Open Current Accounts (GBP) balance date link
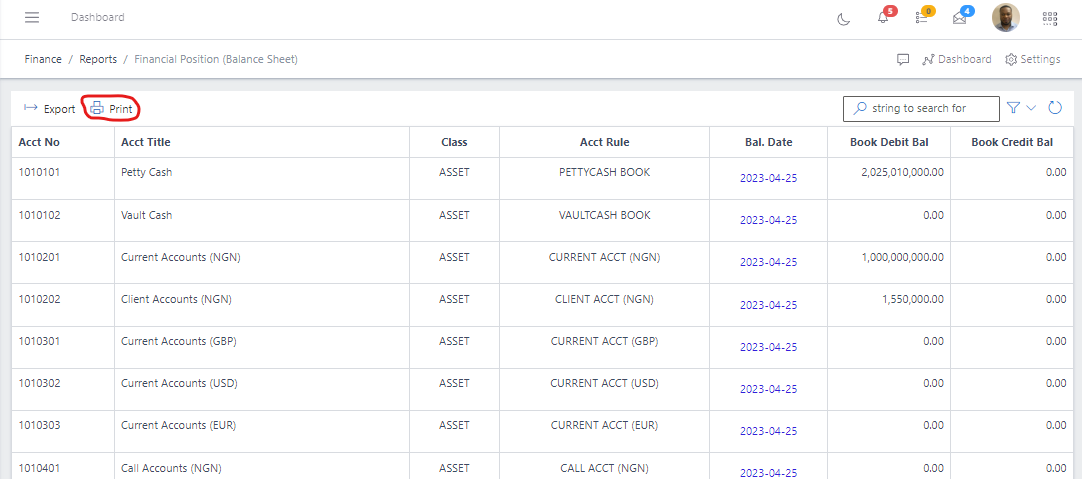Viewport: 1082px width, 479px height. click(x=768, y=347)
